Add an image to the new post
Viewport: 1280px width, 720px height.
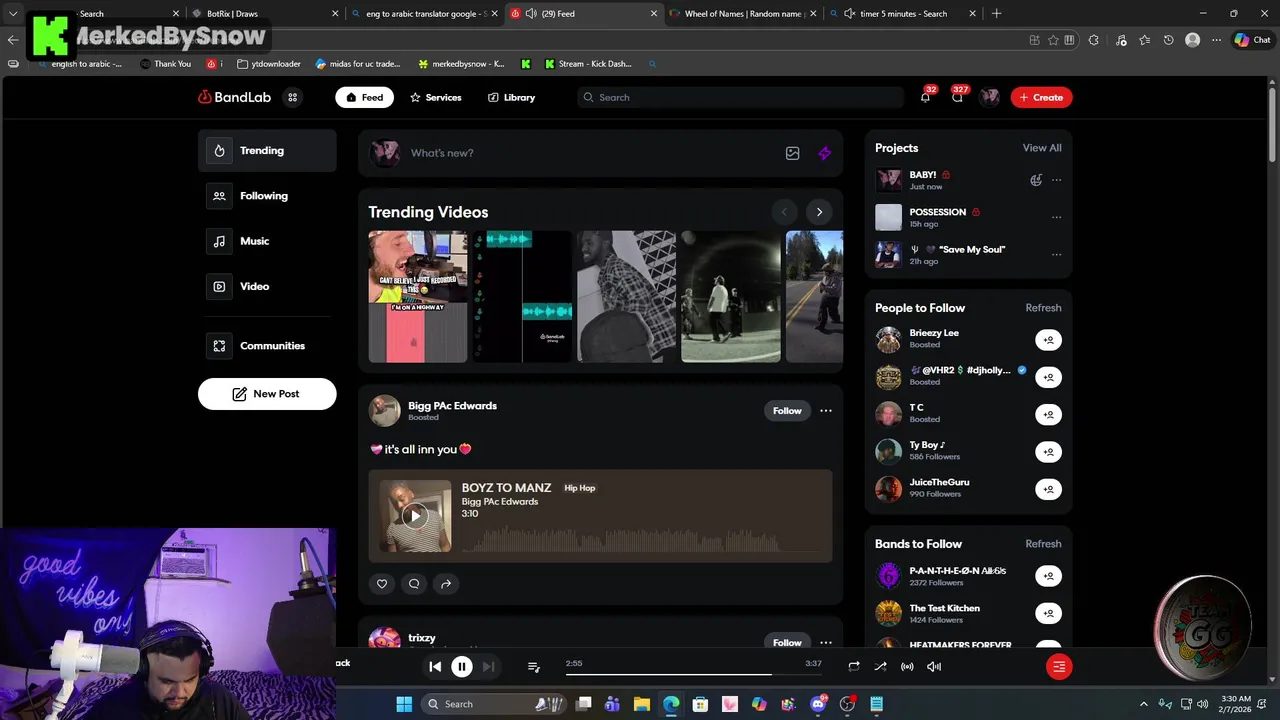[792, 153]
